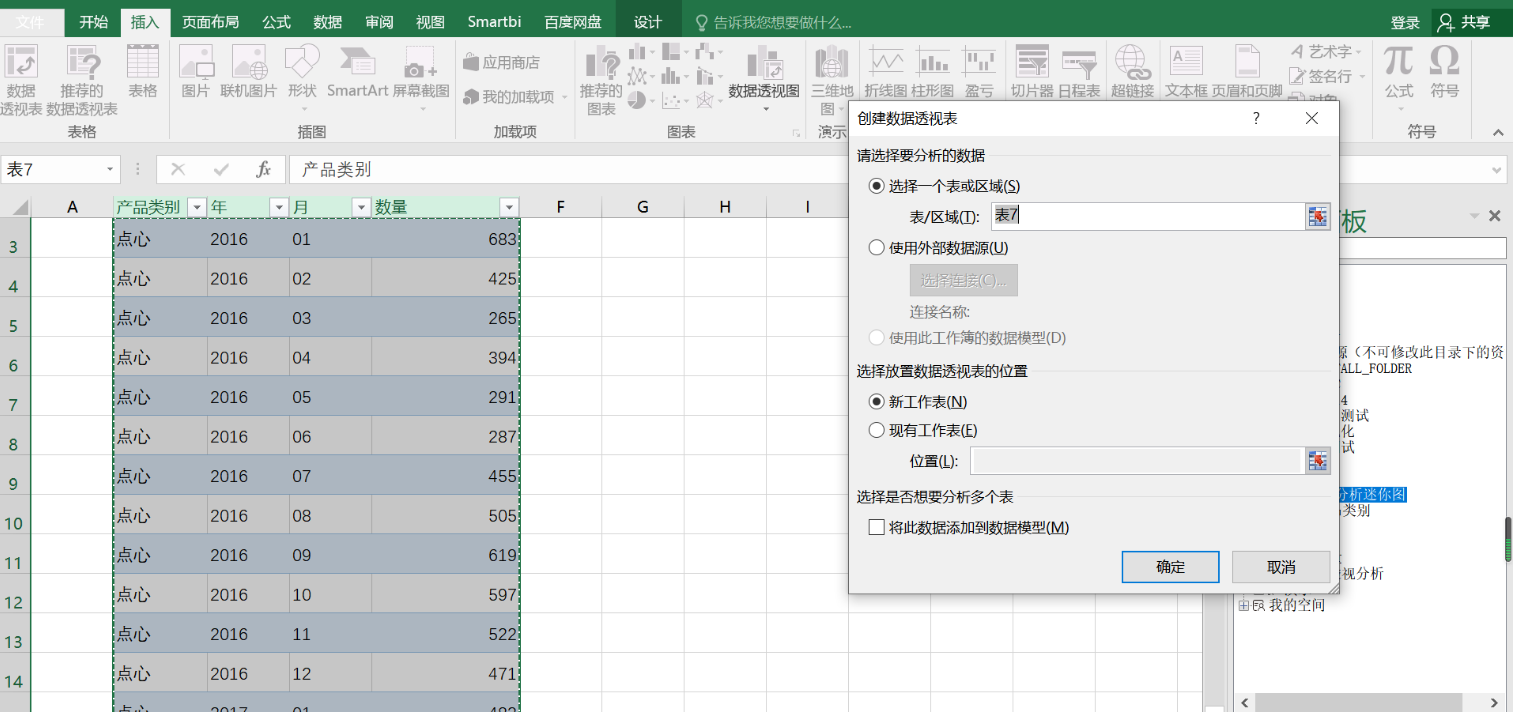Confirm the dialog with 确定 button
Screen dimensions: 1515x725
point(1171,567)
